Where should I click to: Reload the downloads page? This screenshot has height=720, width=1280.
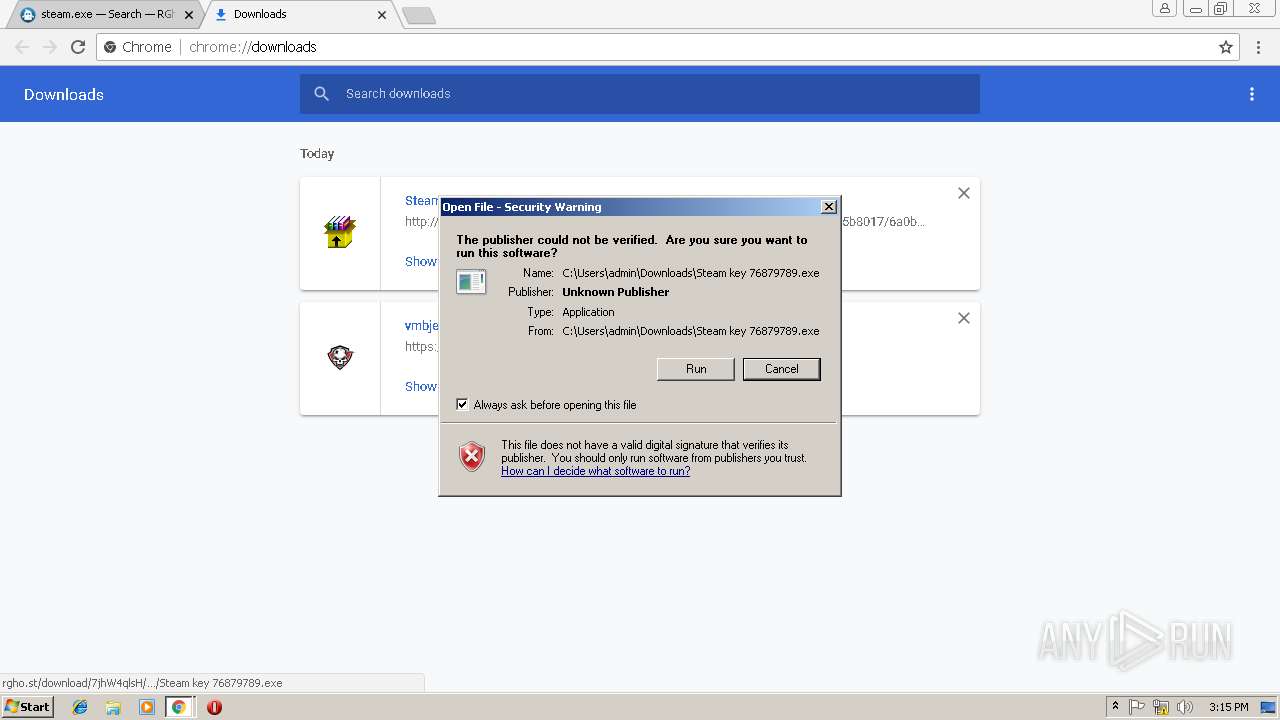coord(78,47)
